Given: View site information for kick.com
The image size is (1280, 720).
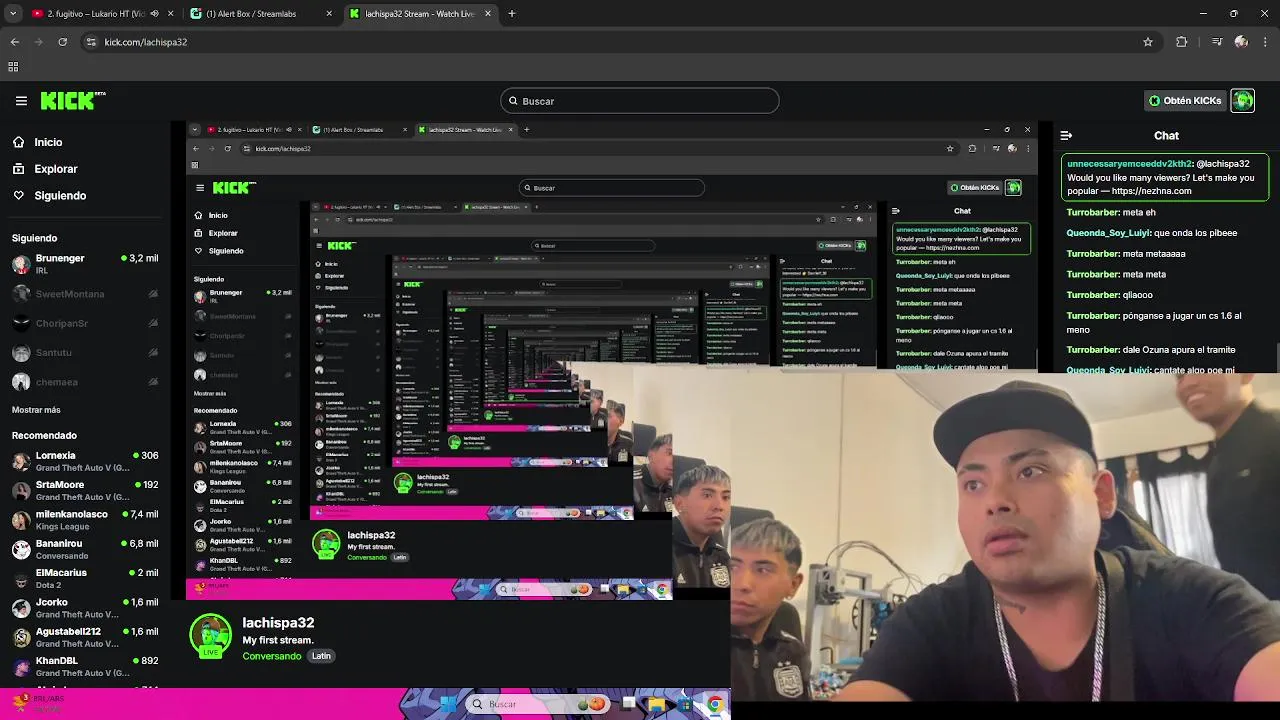Looking at the screenshot, I should point(91,42).
